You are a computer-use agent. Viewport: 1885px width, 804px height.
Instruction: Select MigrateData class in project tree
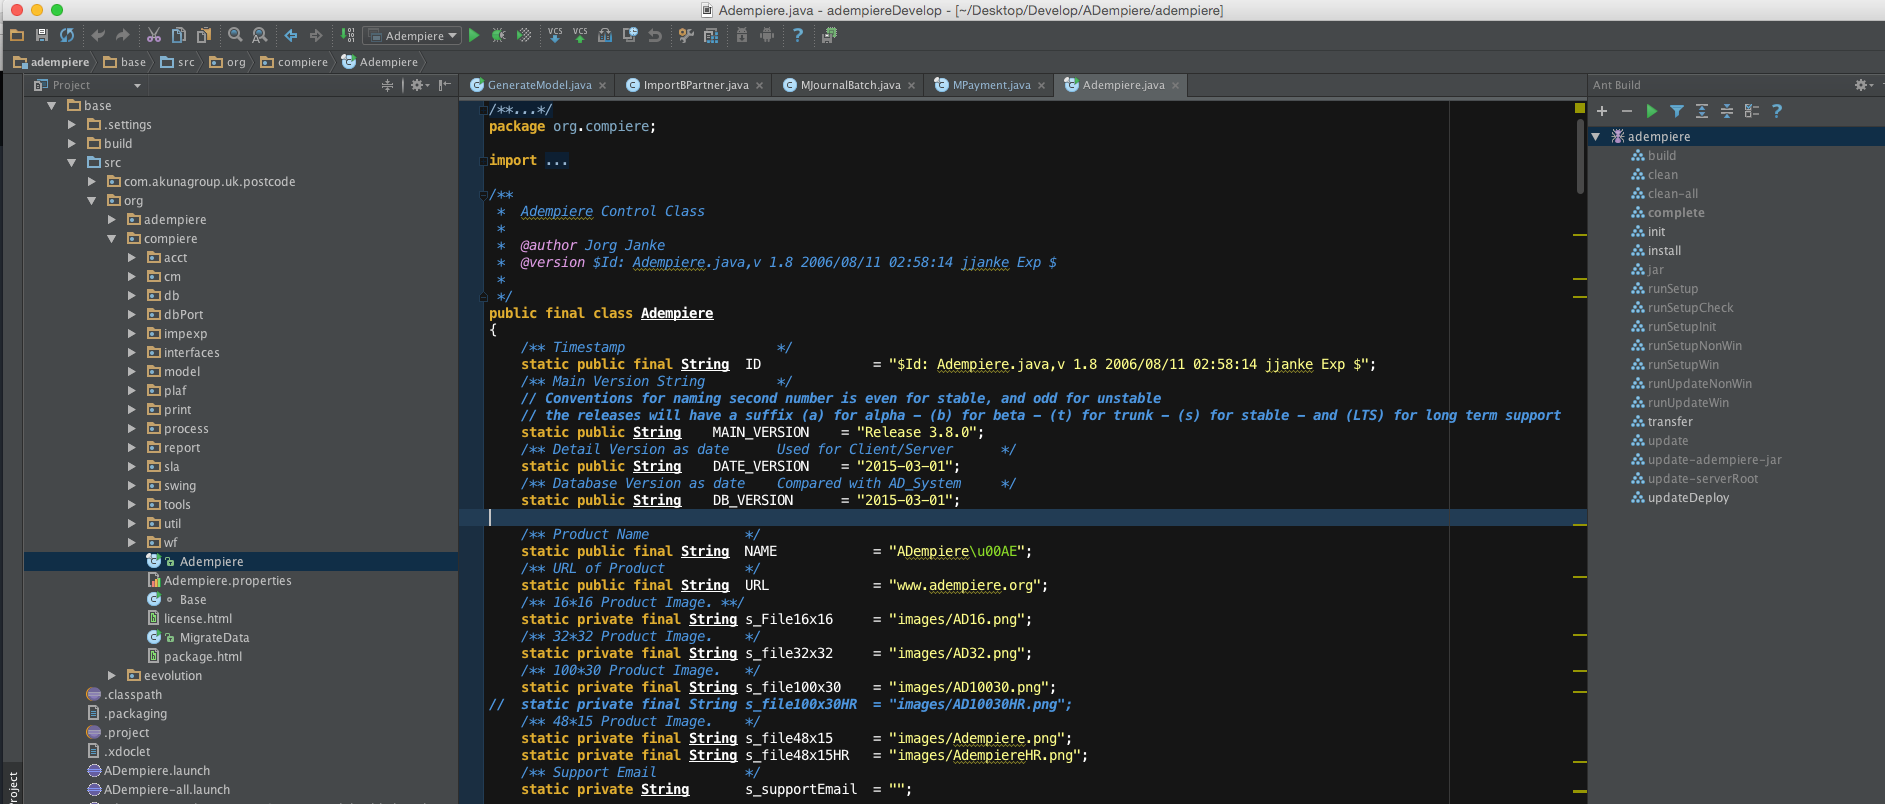click(x=198, y=637)
